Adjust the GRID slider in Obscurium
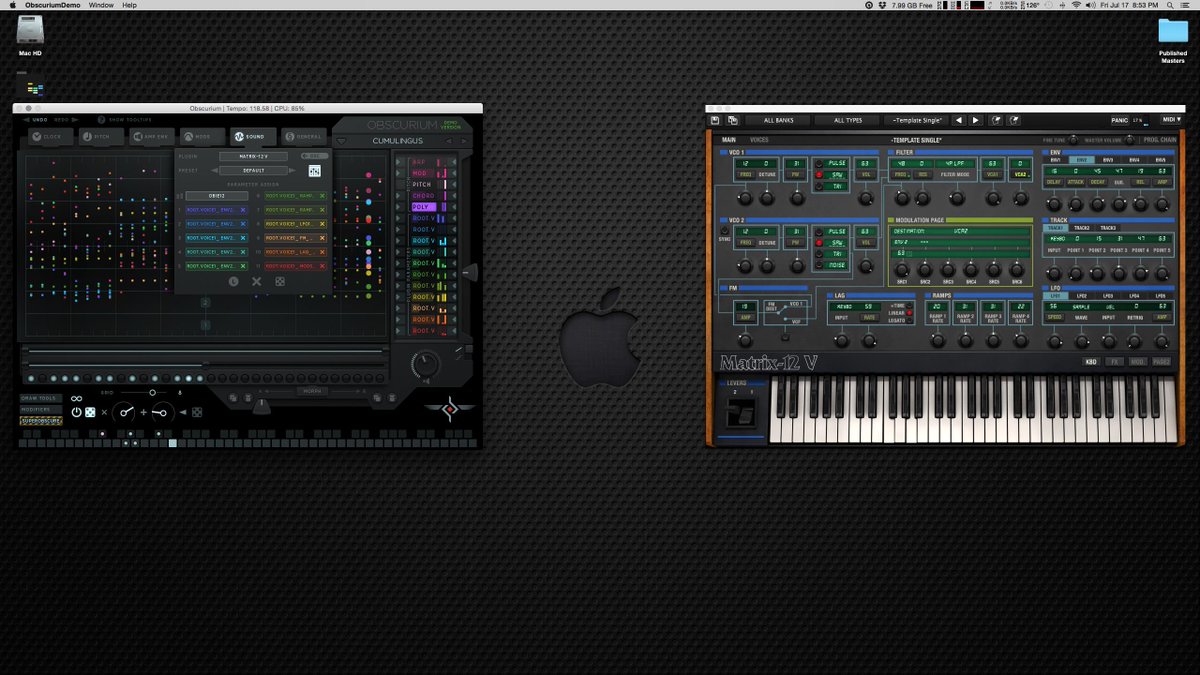Viewport: 1200px width, 675px height. [x=153, y=392]
